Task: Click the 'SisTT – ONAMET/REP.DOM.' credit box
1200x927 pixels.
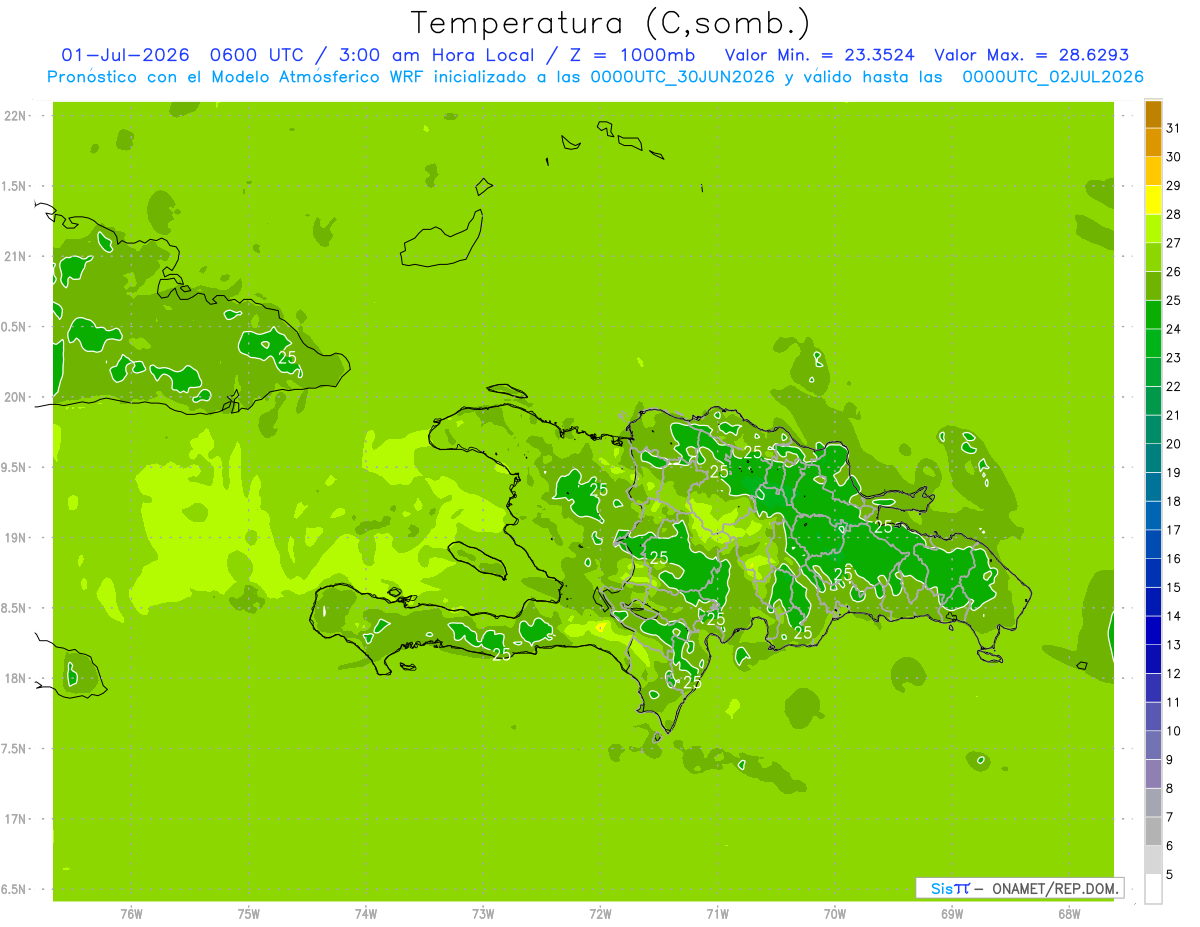Action: tap(1019, 888)
